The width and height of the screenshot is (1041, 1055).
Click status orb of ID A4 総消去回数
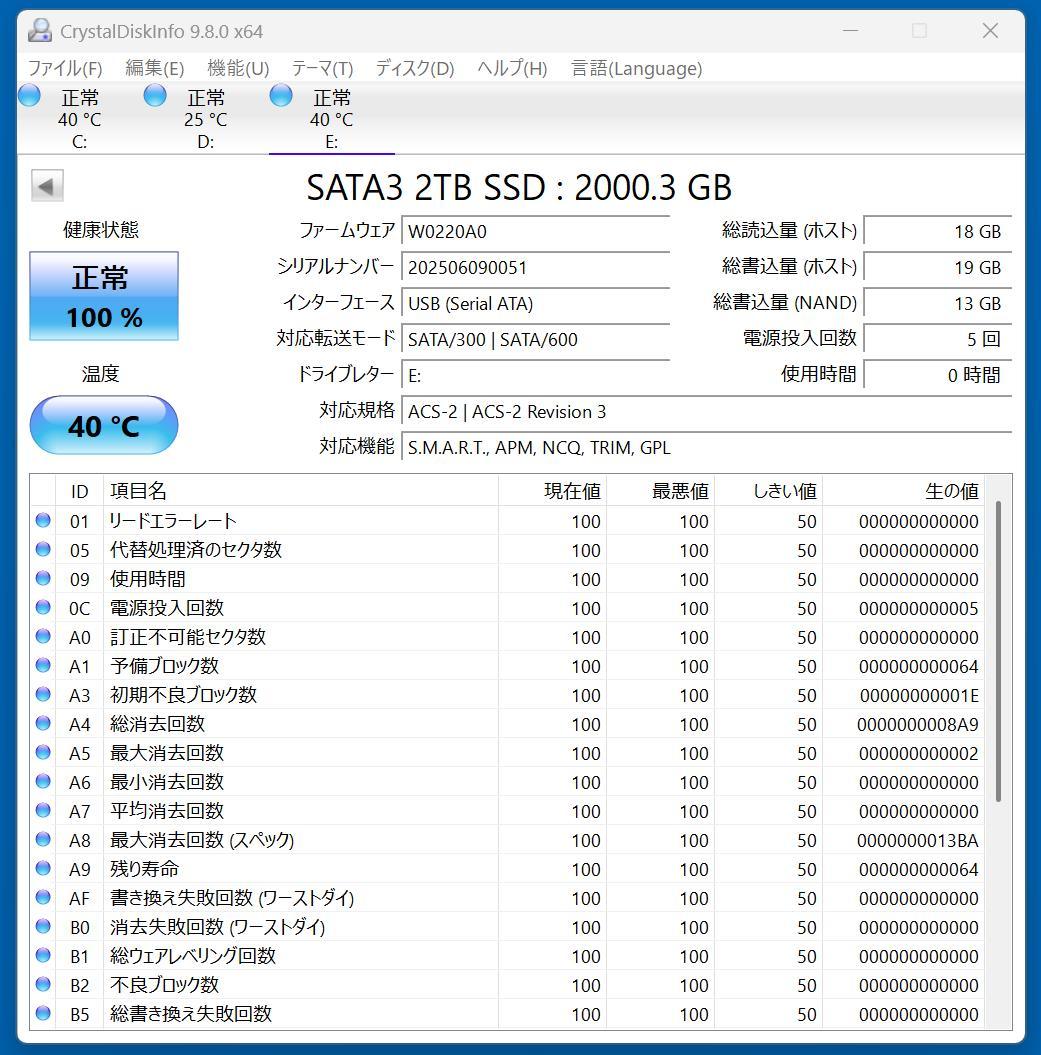pyautogui.click(x=43, y=723)
